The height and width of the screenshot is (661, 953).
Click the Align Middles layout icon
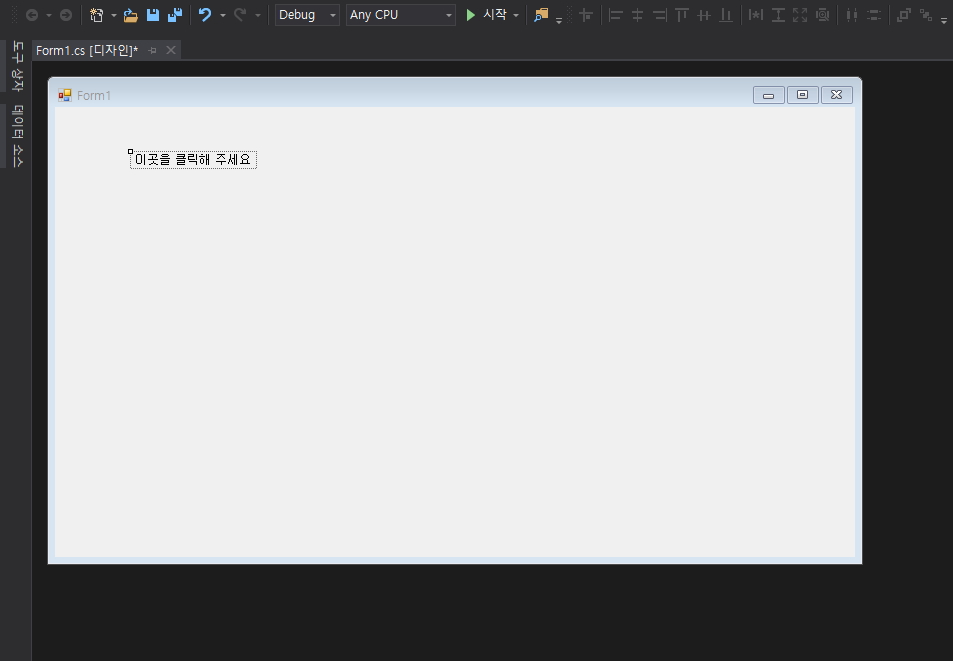(x=704, y=15)
